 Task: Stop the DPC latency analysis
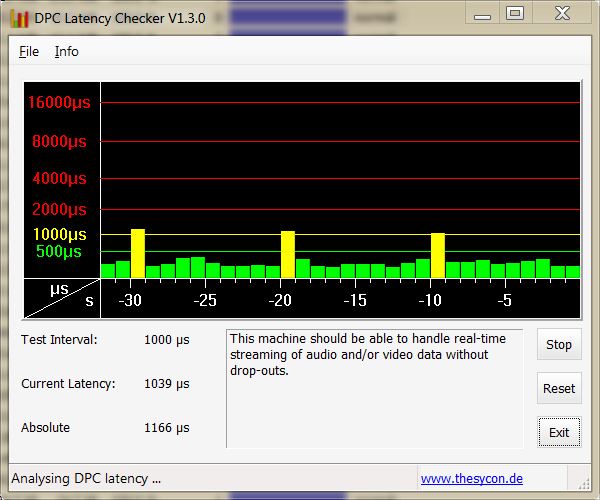click(559, 344)
